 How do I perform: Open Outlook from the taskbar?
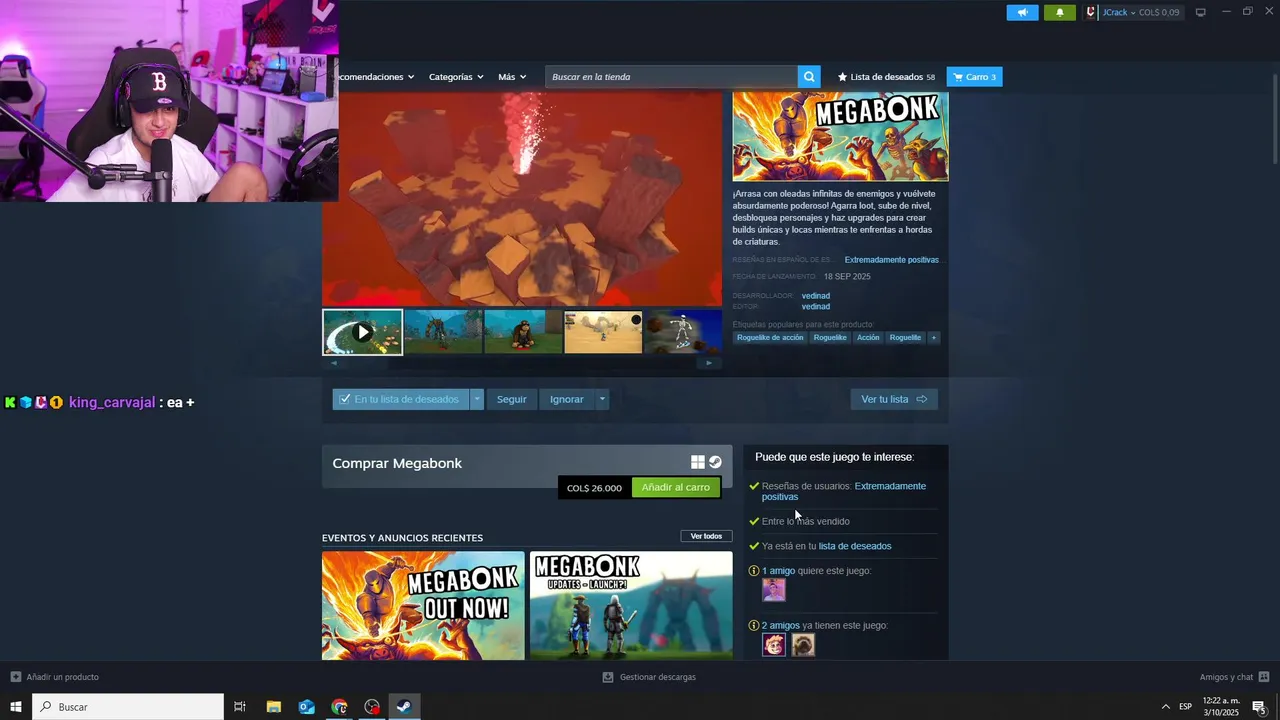coord(306,707)
